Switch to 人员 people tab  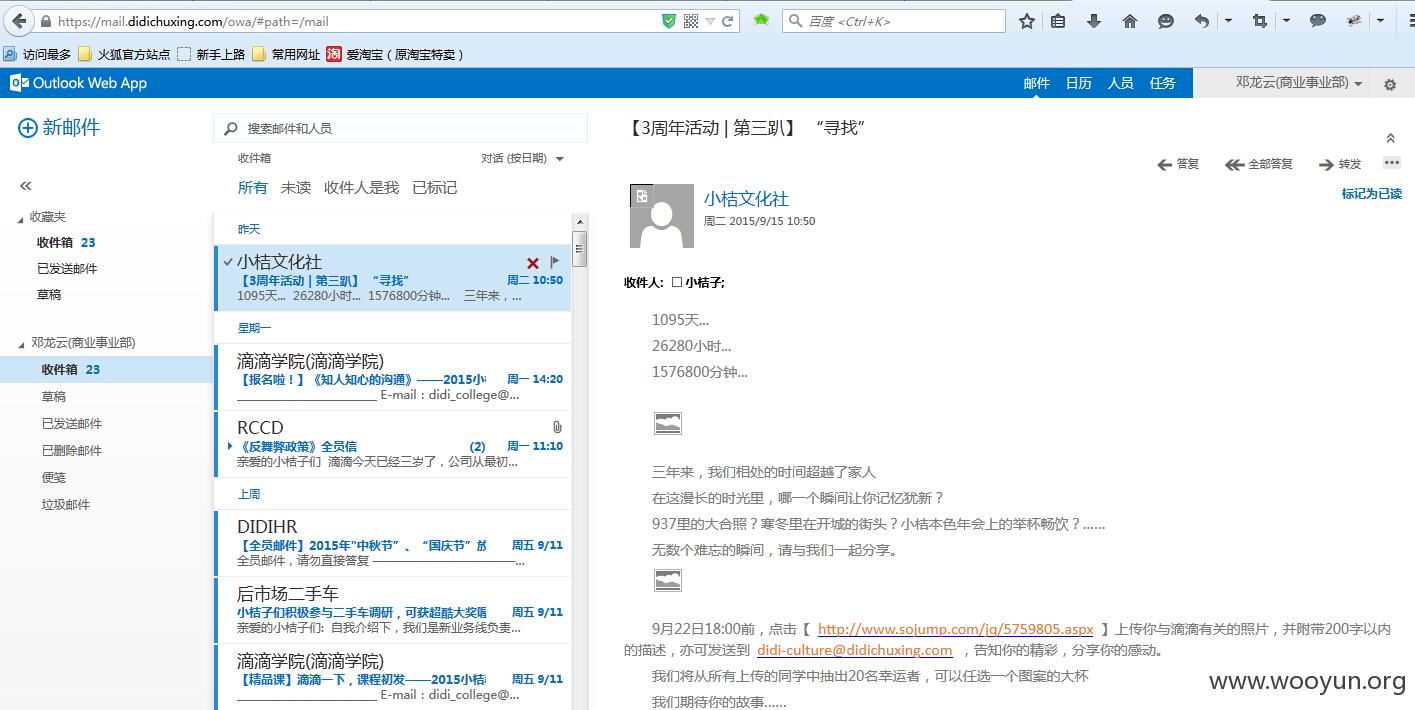point(1121,83)
